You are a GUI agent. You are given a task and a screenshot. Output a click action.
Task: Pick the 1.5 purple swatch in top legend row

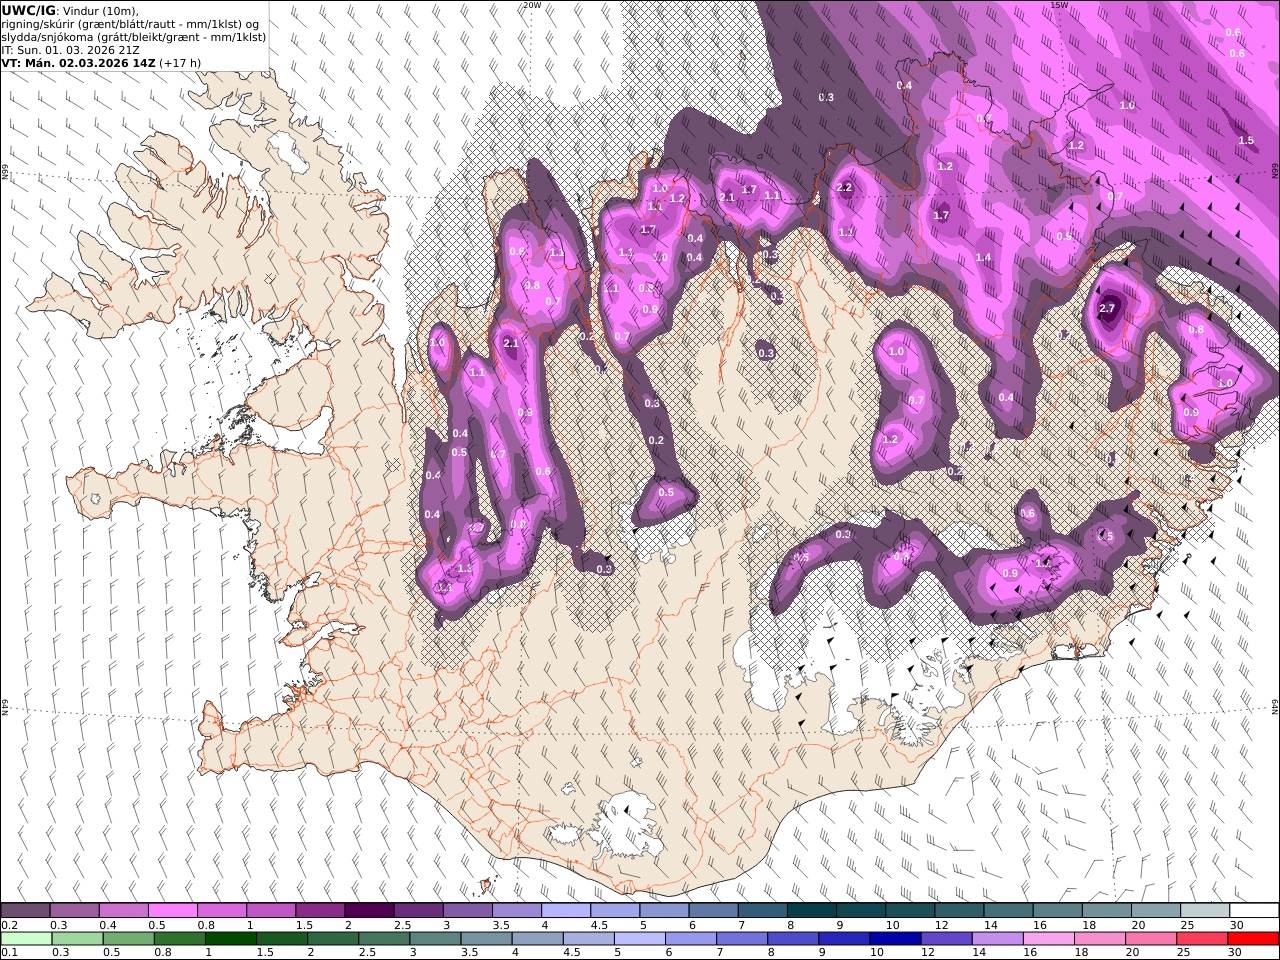tap(320, 911)
